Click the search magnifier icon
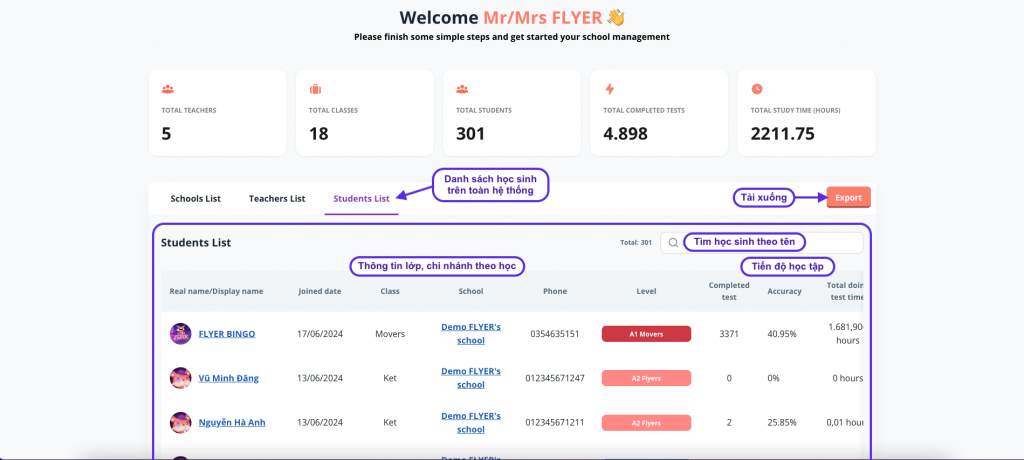1024x460 pixels. pyautogui.click(x=673, y=243)
